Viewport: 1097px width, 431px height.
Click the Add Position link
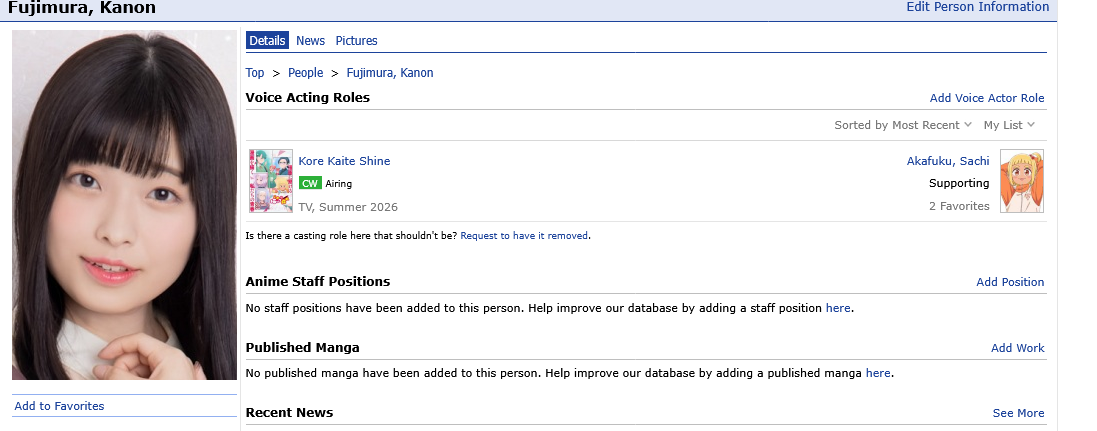1010,282
